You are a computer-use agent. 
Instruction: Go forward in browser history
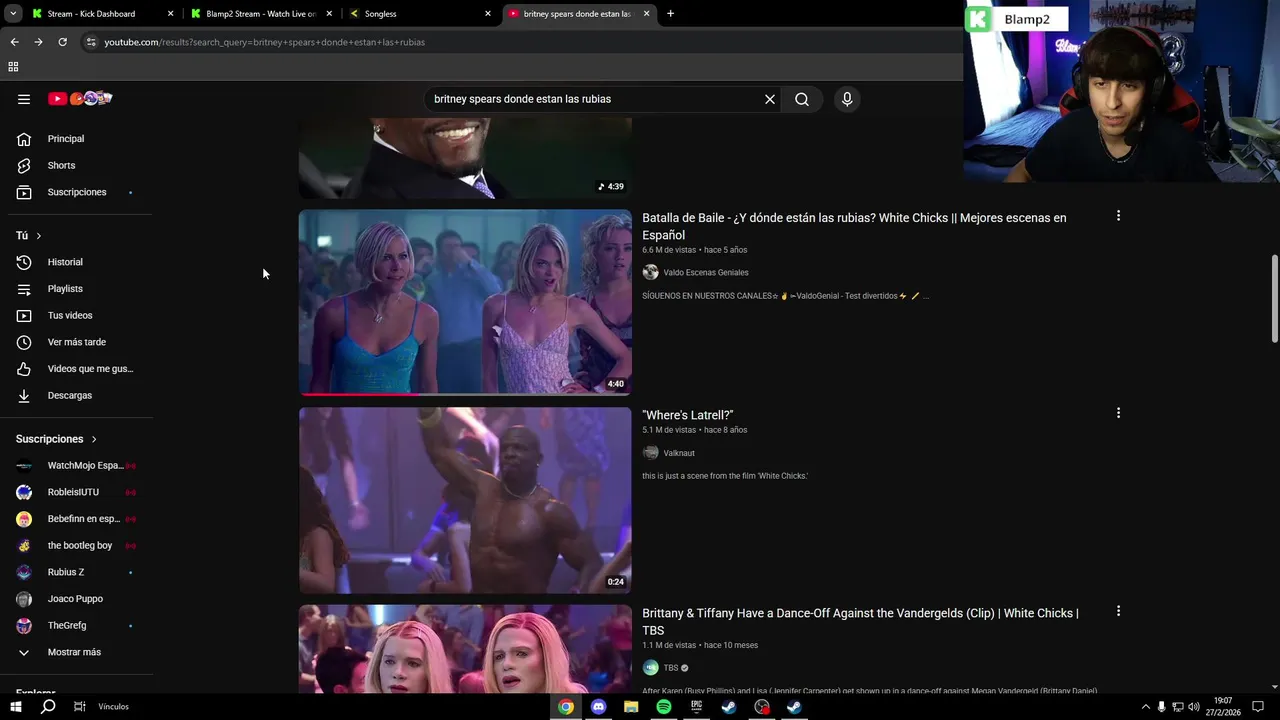point(38,42)
